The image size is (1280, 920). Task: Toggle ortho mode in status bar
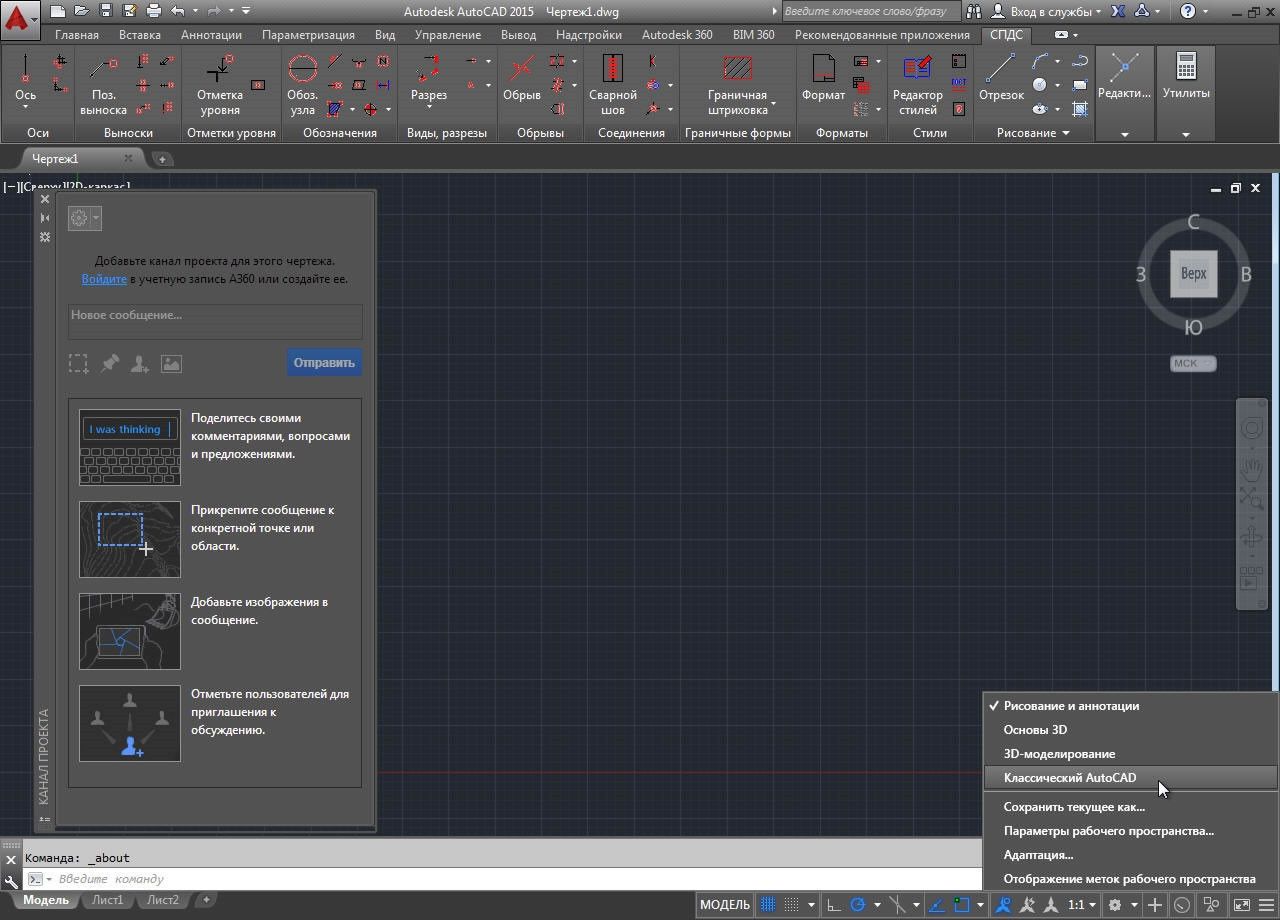[x=833, y=905]
